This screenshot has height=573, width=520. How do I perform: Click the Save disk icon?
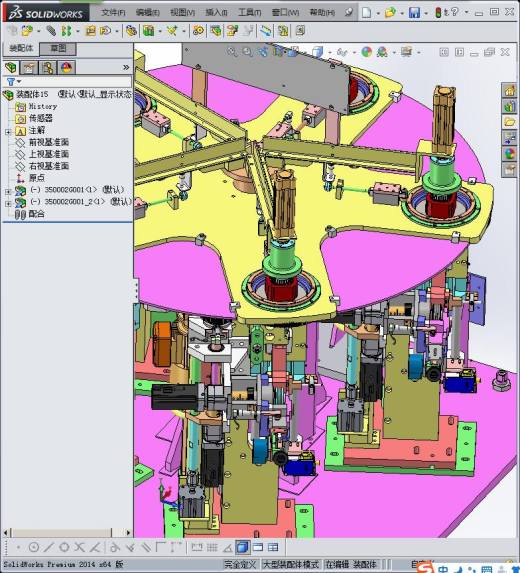click(414, 12)
